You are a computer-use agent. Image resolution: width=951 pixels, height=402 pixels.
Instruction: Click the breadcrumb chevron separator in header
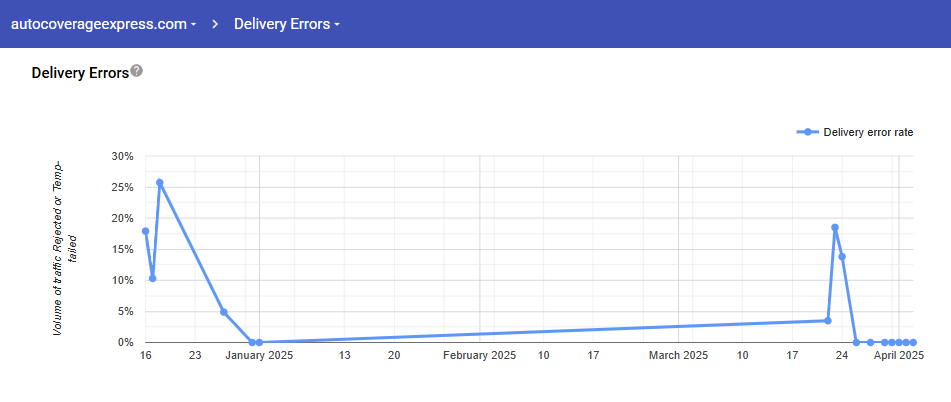(x=215, y=24)
